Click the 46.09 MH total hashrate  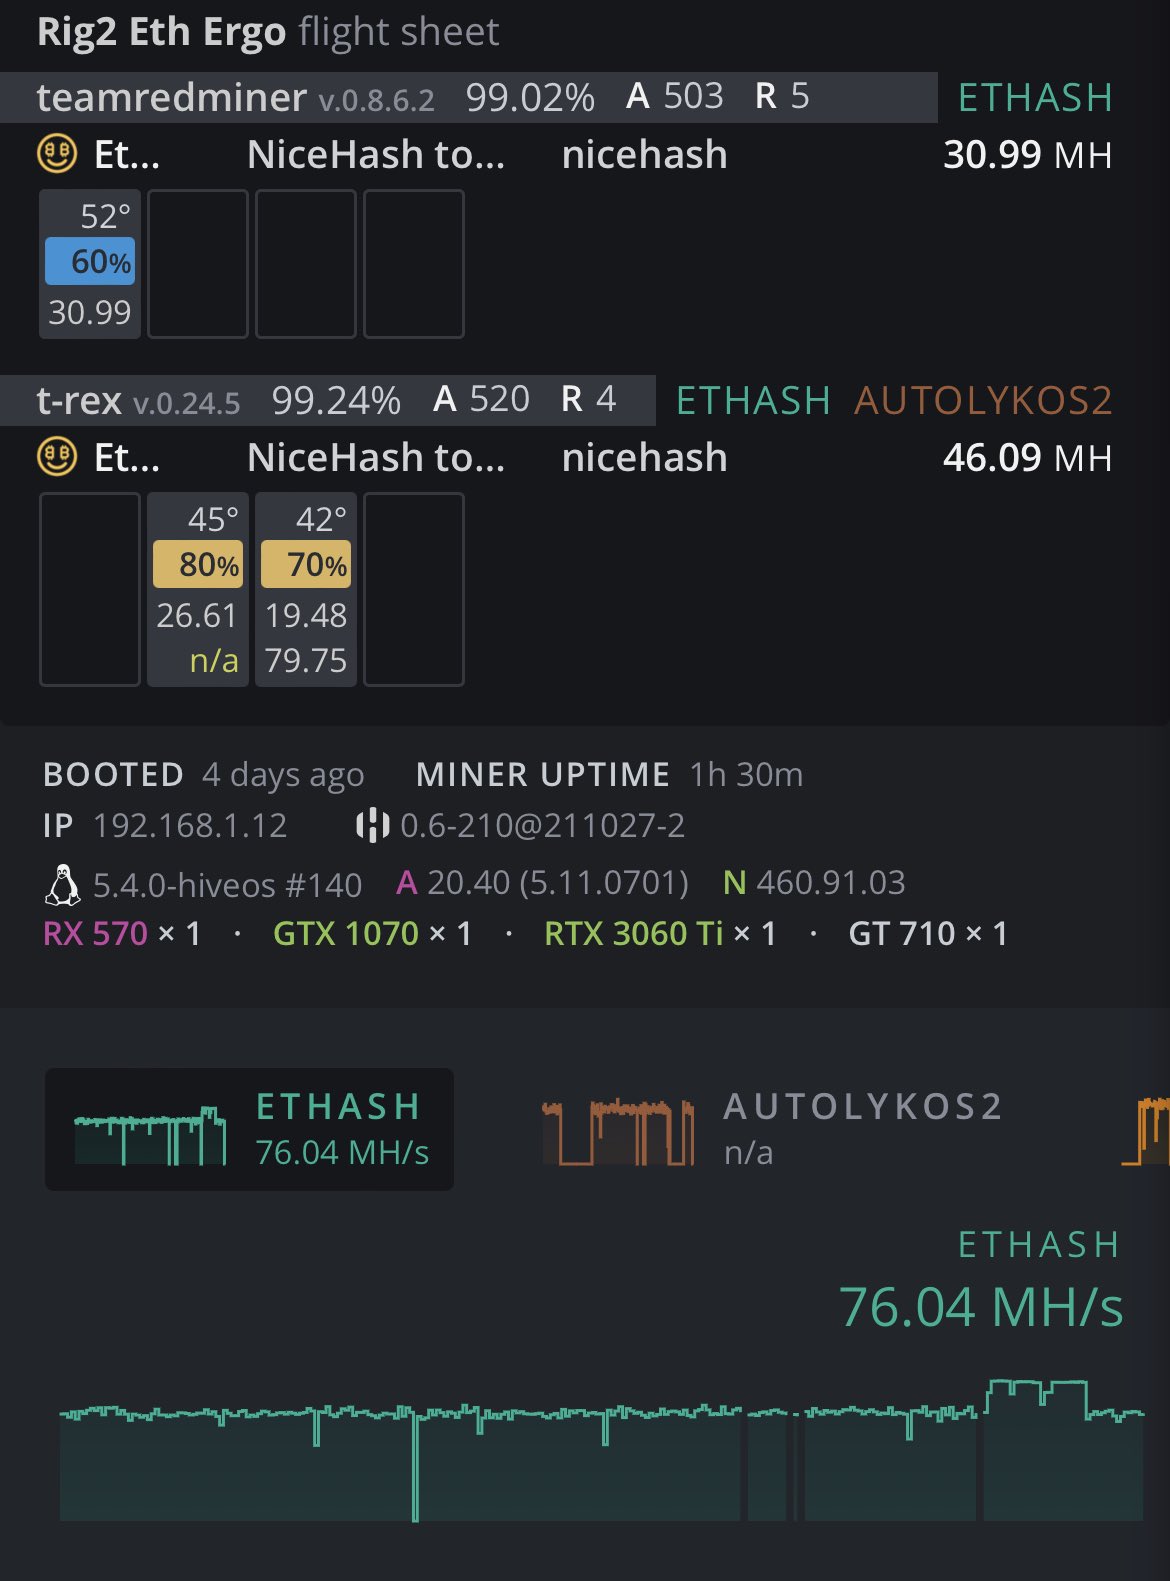coord(1028,457)
